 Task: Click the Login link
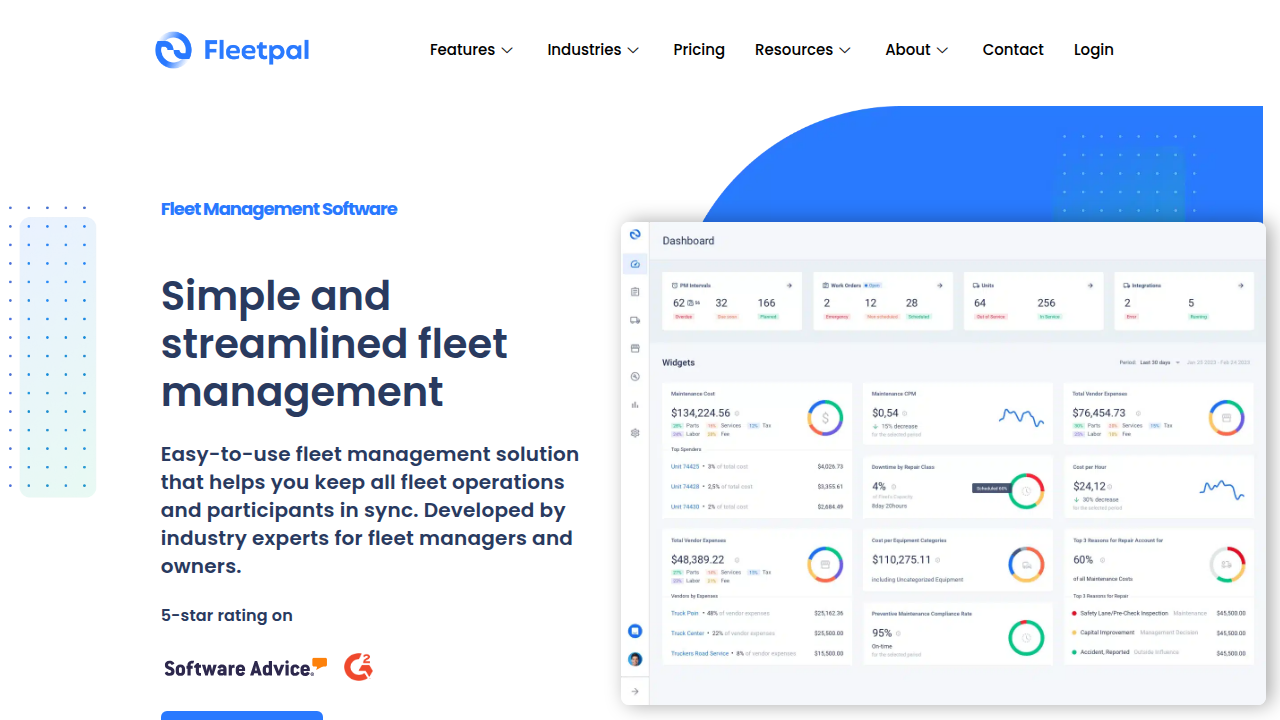(x=1094, y=50)
